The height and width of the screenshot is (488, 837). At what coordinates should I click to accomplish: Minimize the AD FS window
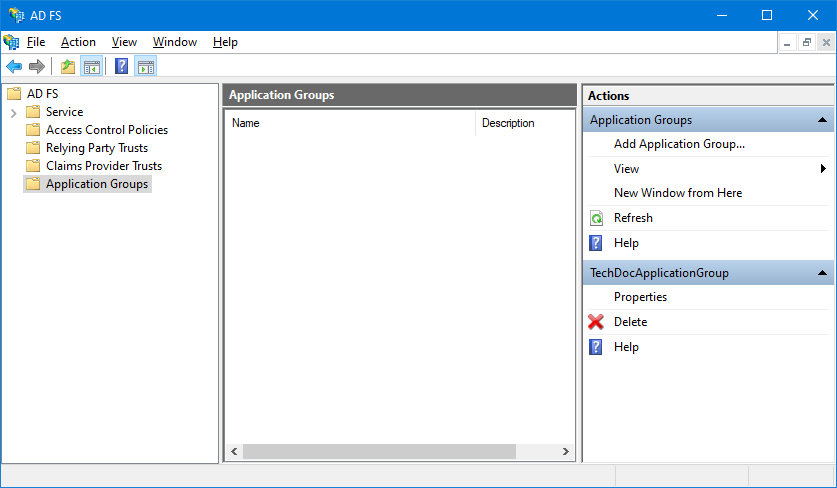(x=722, y=15)
